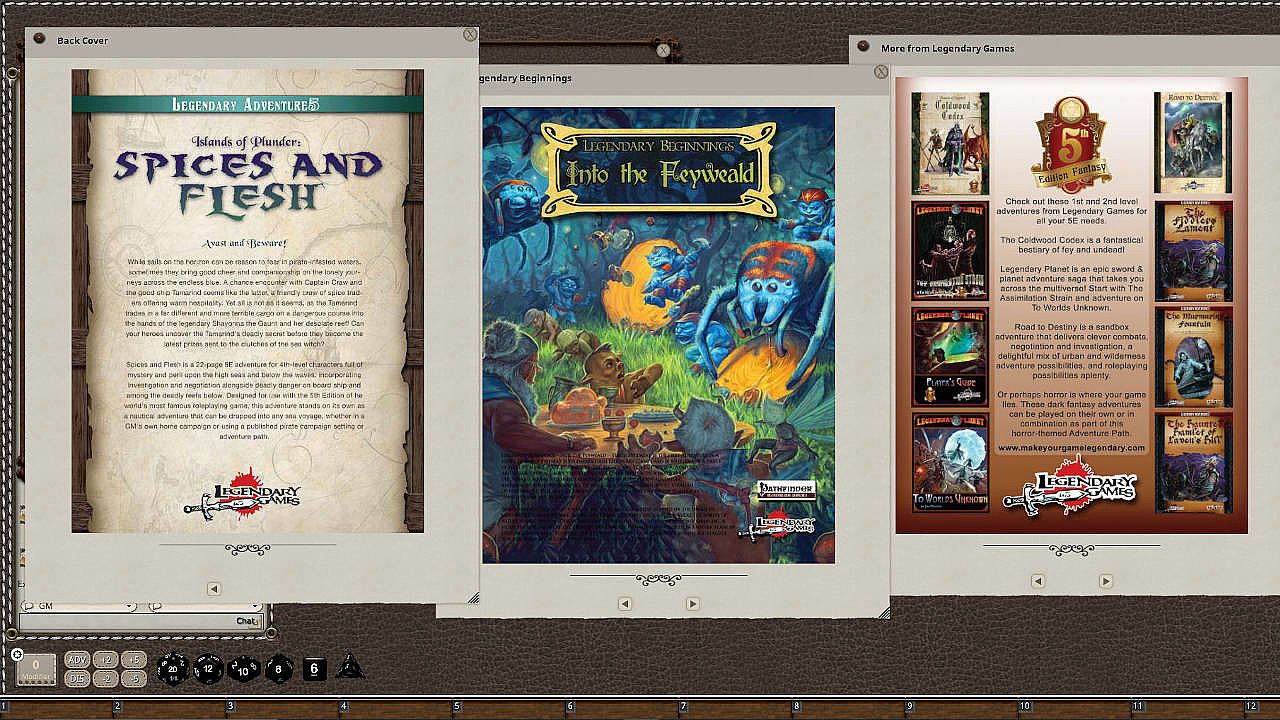Click the Haunted Hamlet of Raven's Hill cover
The width and height of the screenshot is (1280, 720).
tap(1193, 463)
